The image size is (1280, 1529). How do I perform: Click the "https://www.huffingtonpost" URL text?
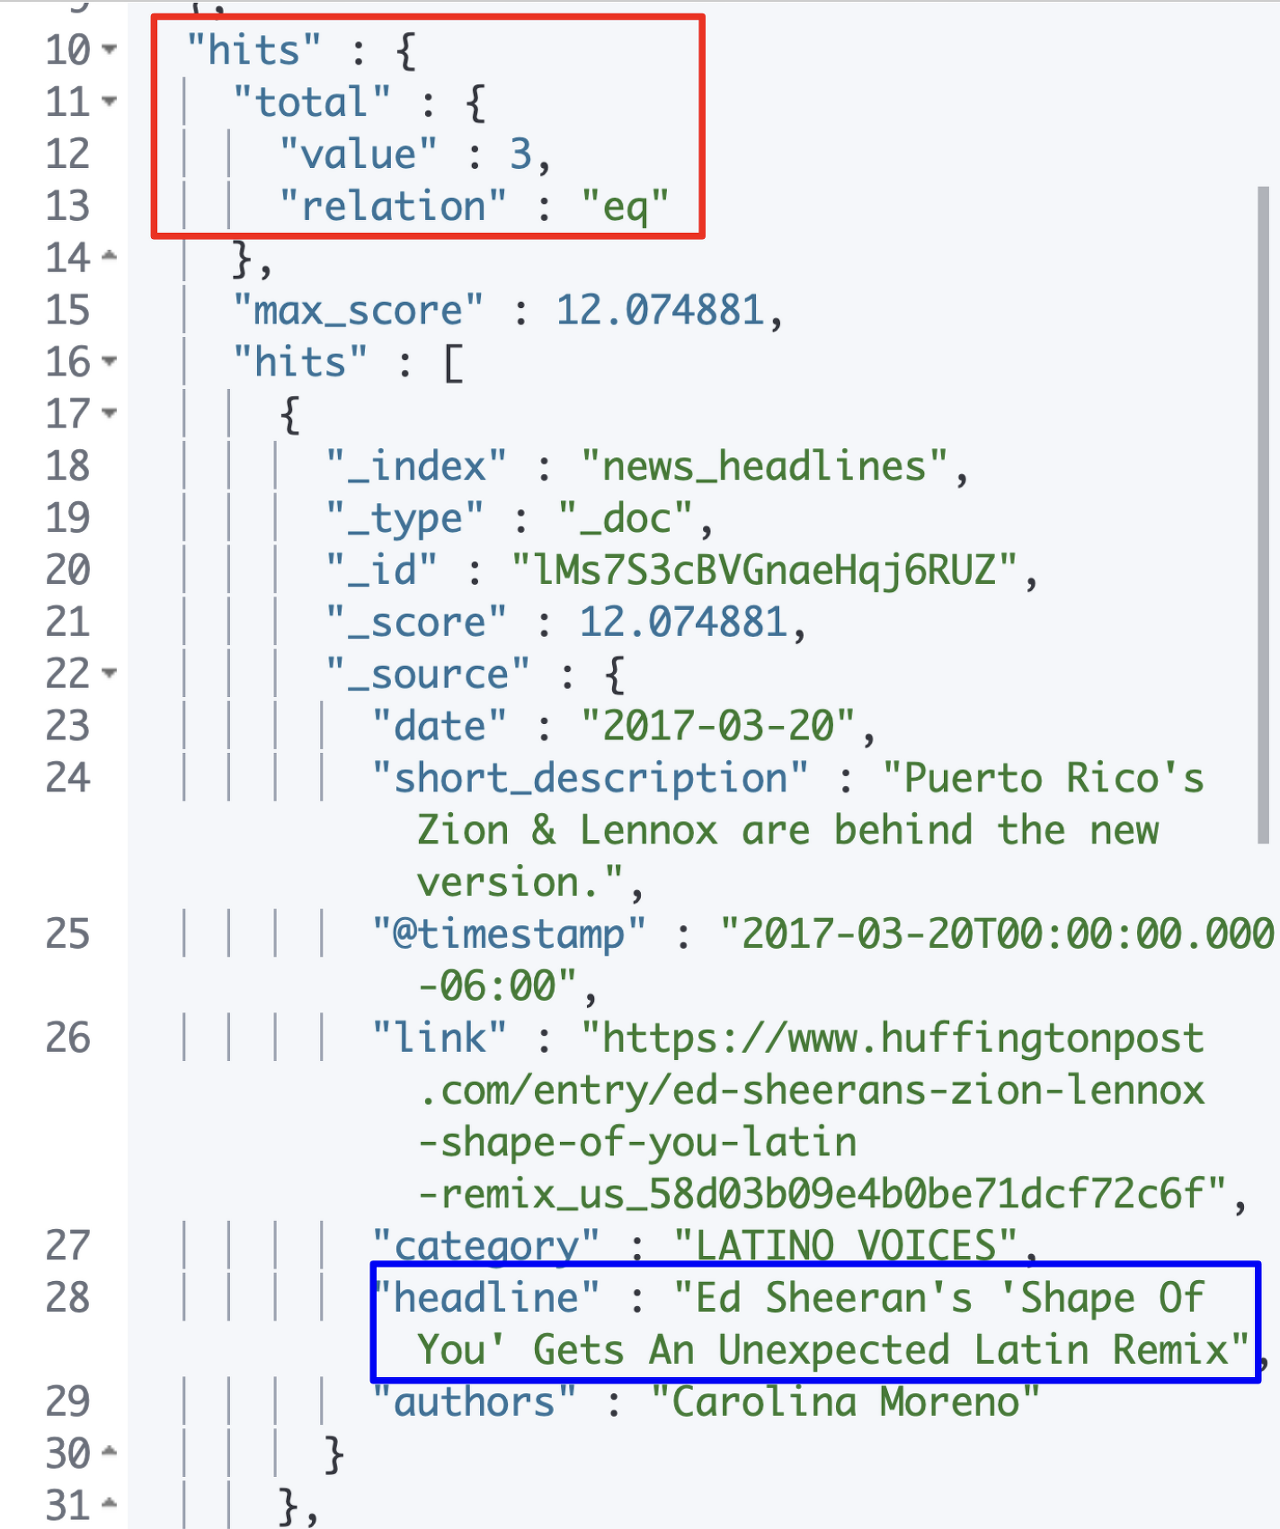893,1038
